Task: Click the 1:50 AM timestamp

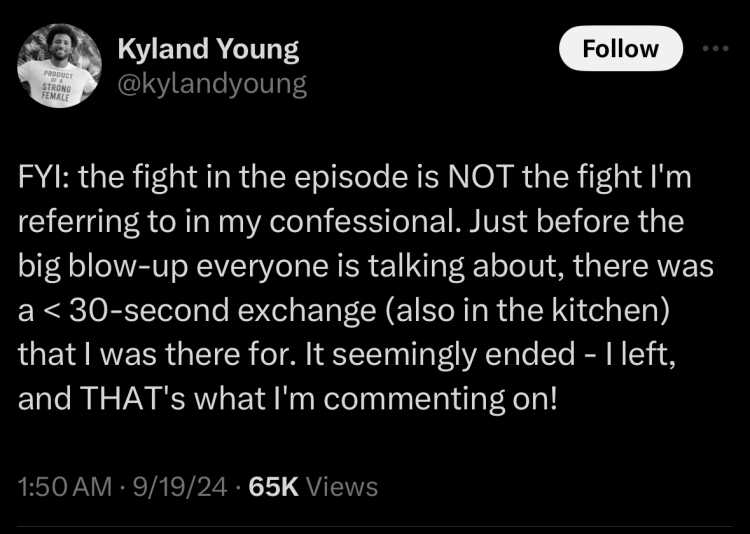Action: click(65, 487)
